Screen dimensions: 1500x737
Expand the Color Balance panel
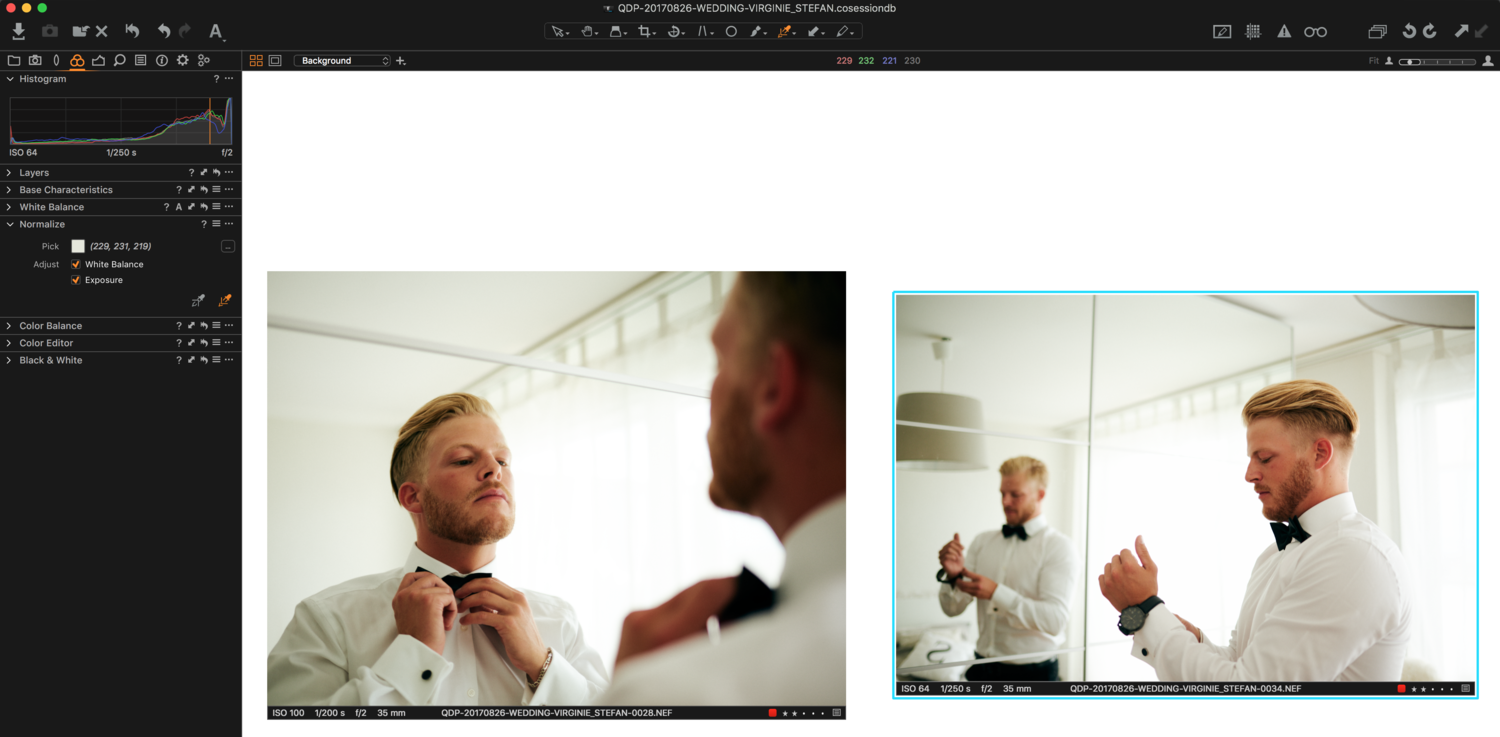(10, 325)
